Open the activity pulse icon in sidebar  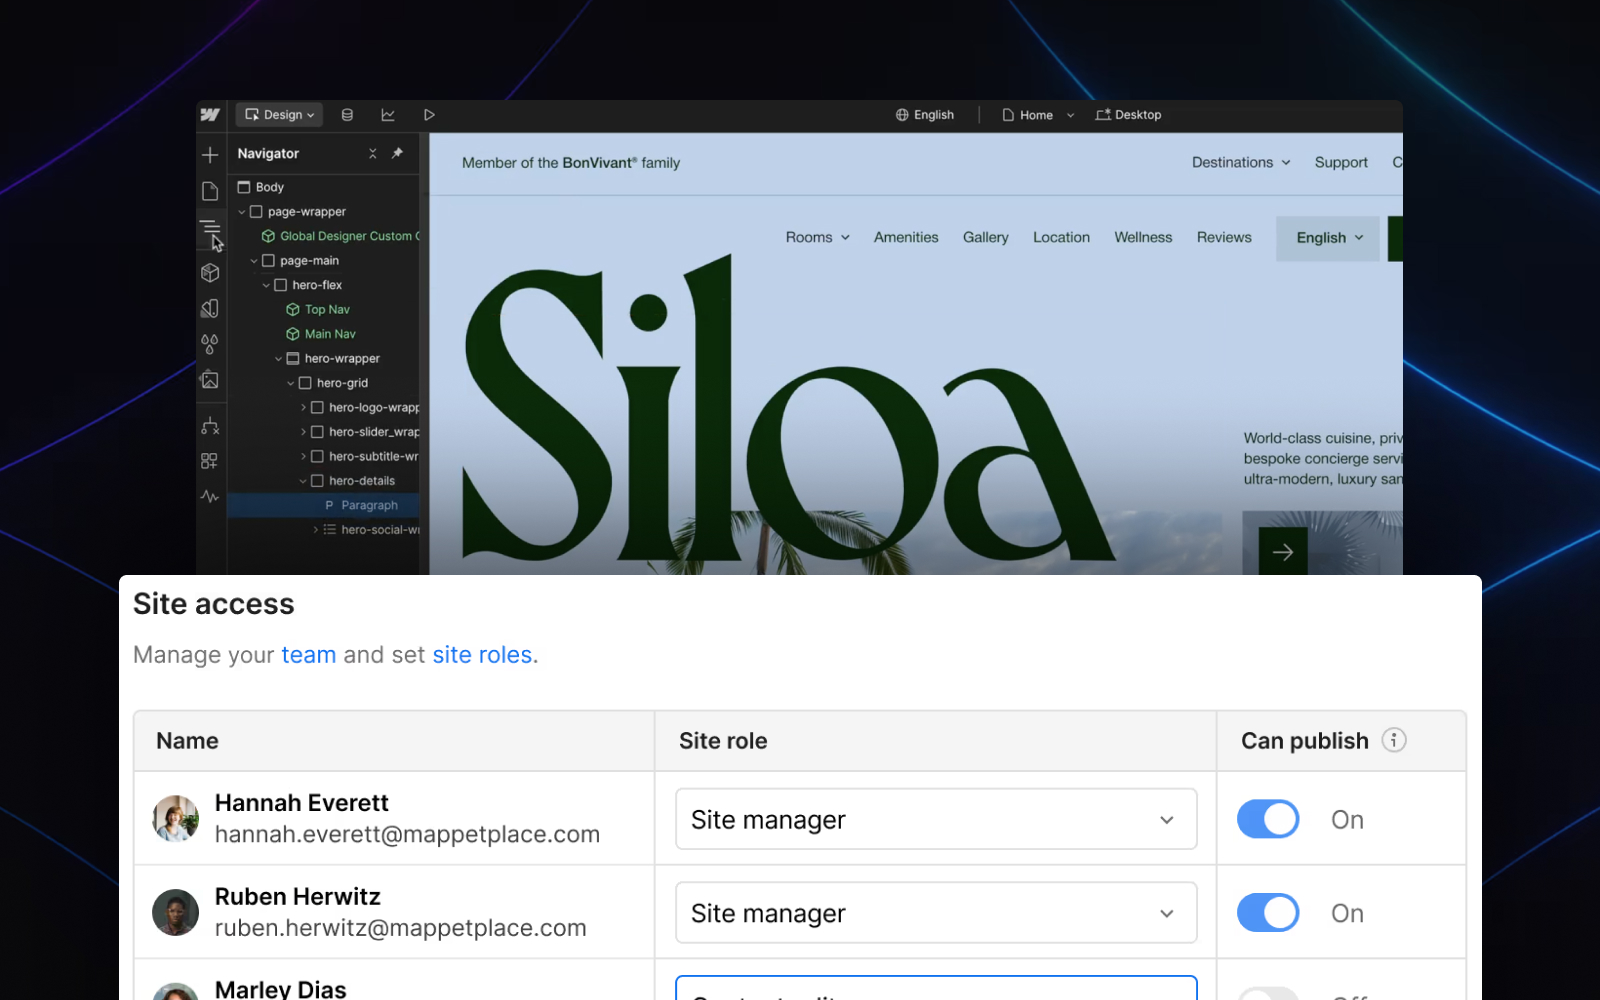[x=210, y=496]
